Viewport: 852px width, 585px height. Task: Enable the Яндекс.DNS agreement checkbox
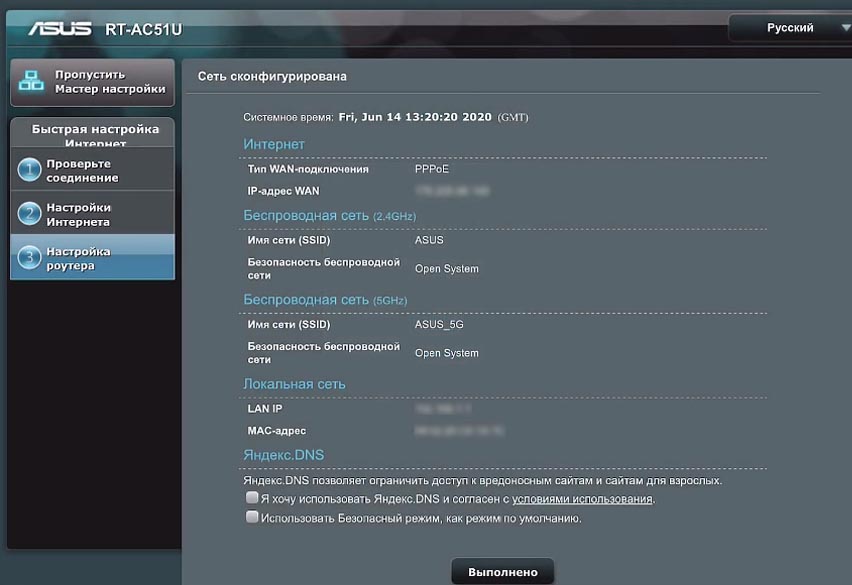252,498
